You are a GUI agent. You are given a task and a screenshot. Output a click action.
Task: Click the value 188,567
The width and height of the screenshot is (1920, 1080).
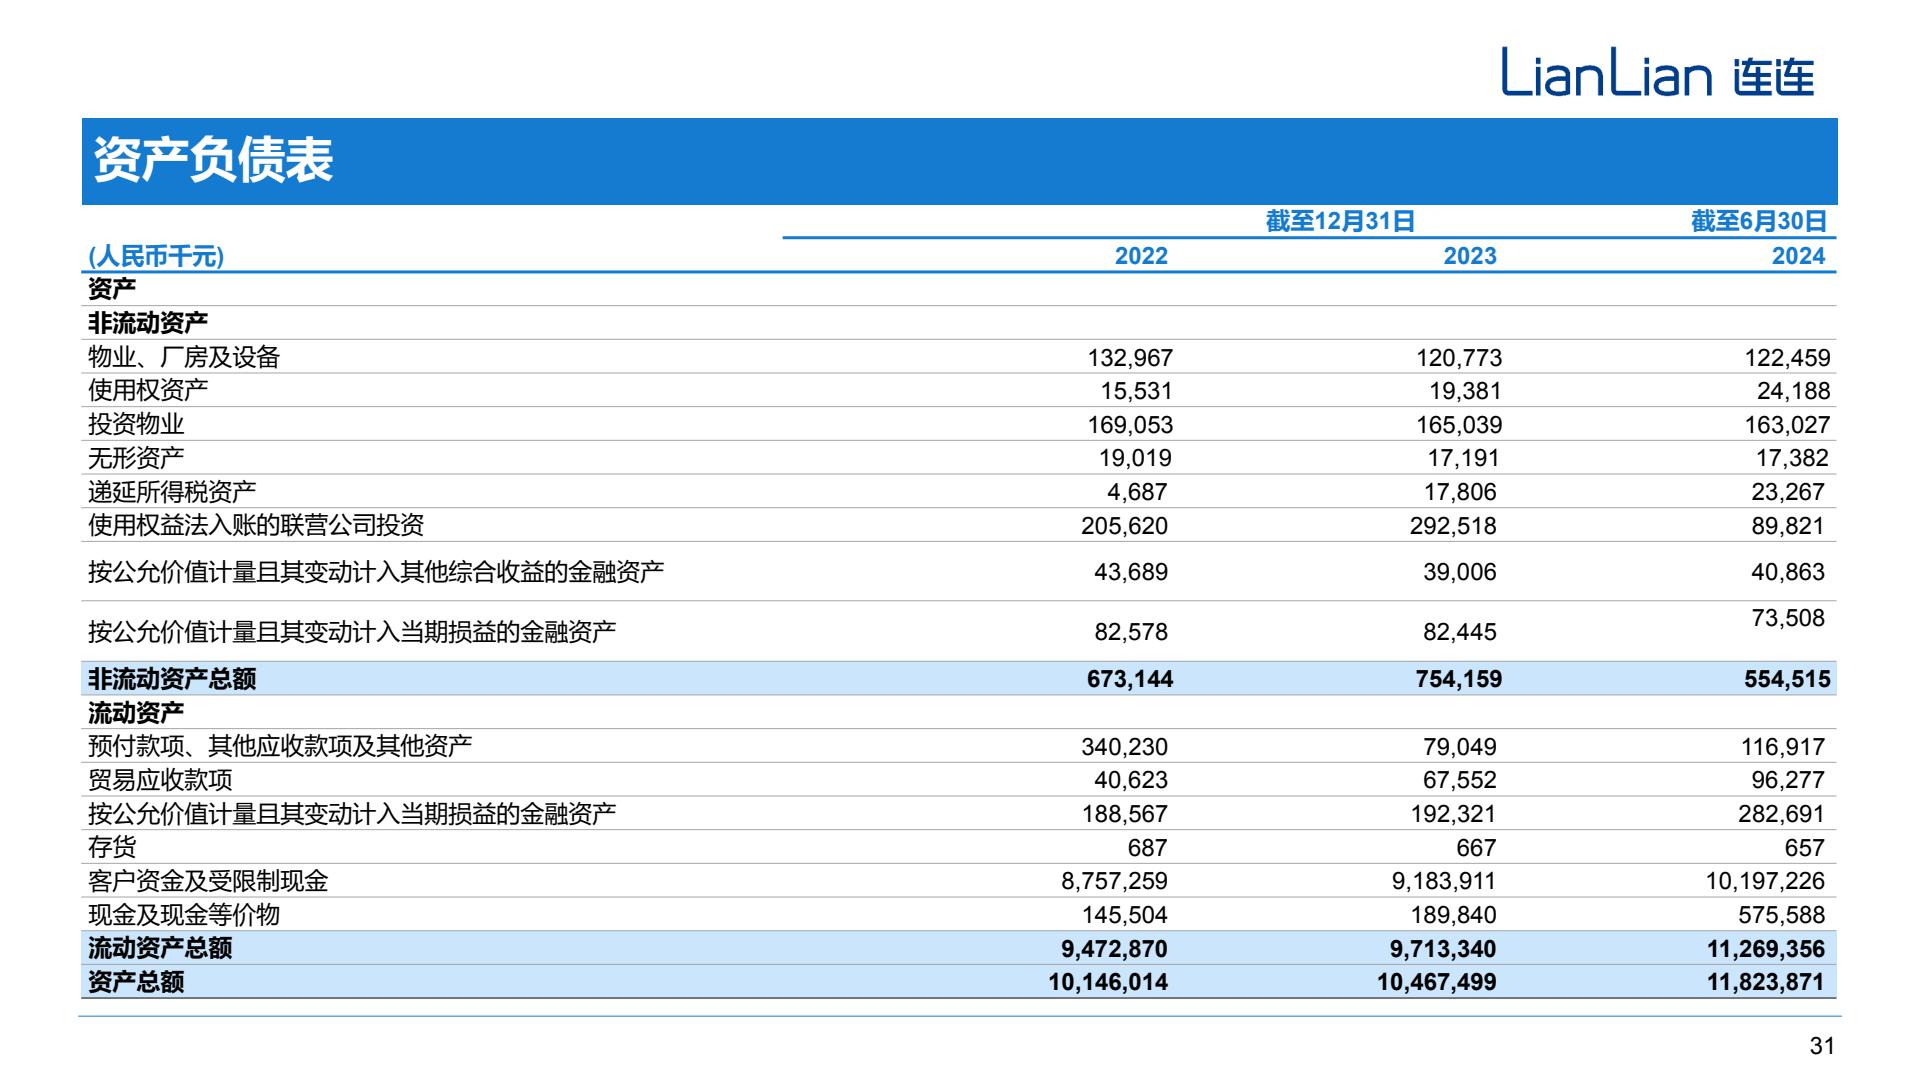(1124, 814)
